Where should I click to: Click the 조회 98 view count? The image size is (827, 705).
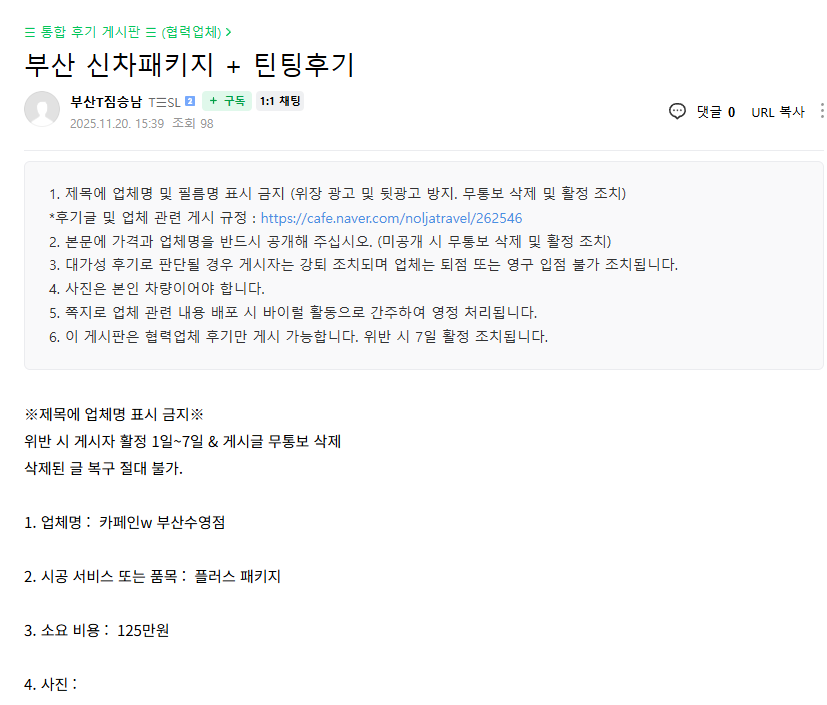click(x=193, y=124)
